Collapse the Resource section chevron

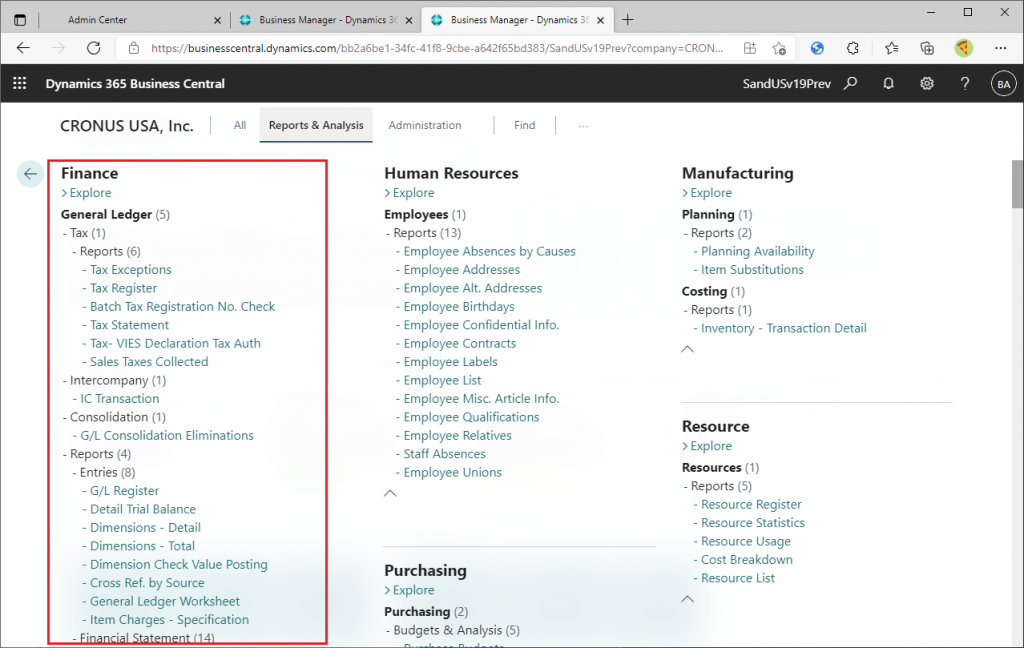[688, 599]
